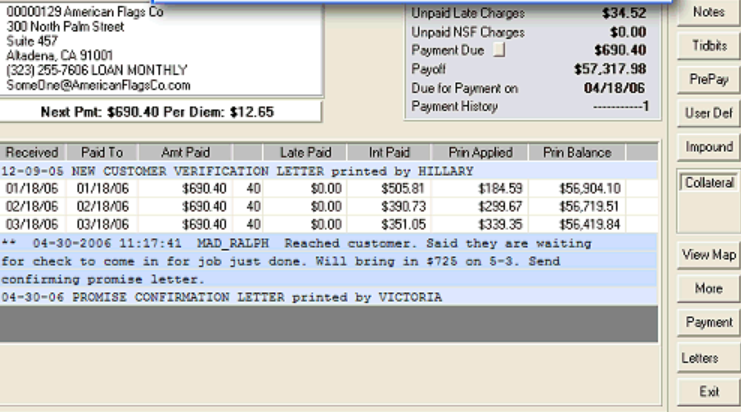Image resolution: width=741 pixels, height=412 pixels.
Task: Click the Letters button
Action: pyautogui.click(x=708, y=358)
